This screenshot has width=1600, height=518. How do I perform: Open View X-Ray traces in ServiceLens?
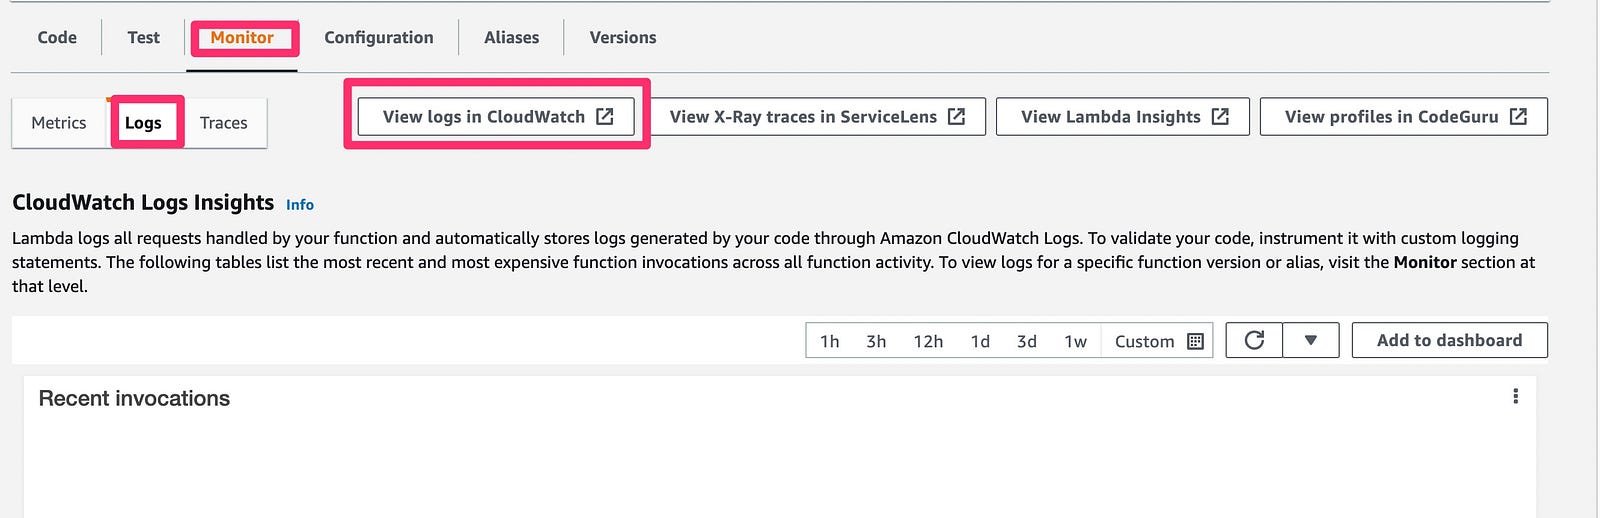(x=816, y=116)
